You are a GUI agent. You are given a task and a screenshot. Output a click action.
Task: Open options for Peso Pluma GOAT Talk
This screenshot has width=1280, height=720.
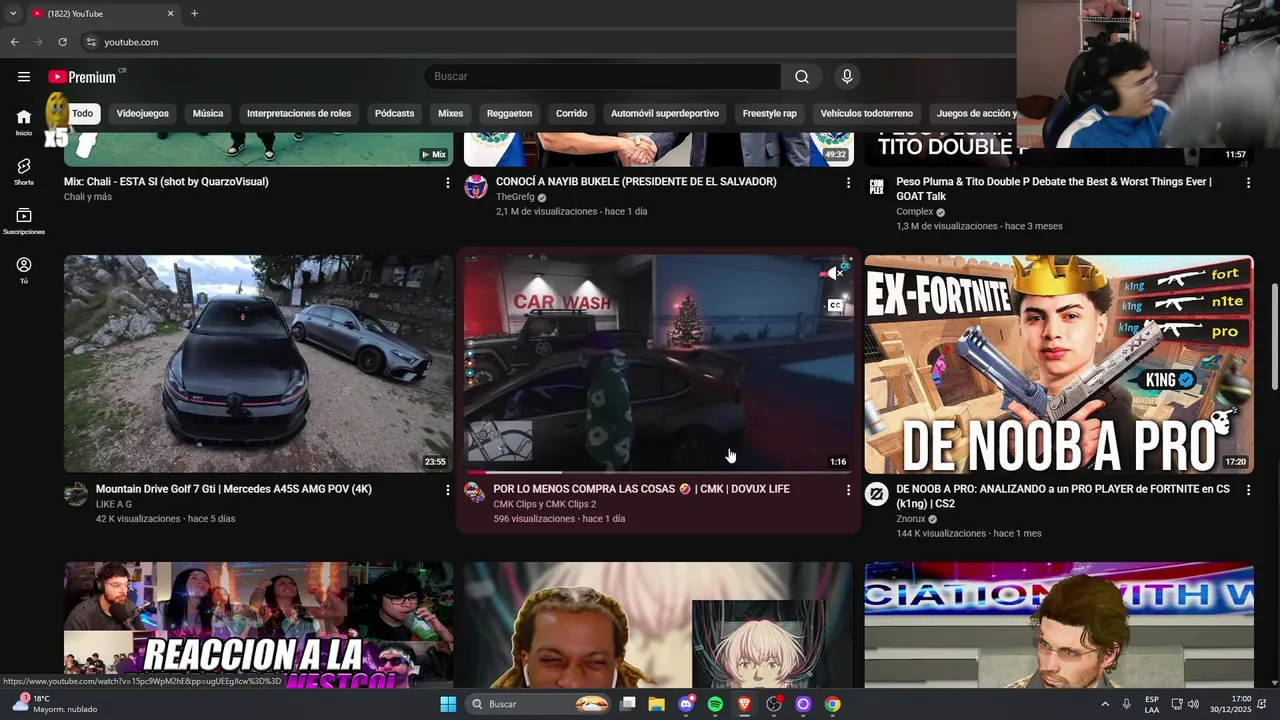click(1248, 182)
